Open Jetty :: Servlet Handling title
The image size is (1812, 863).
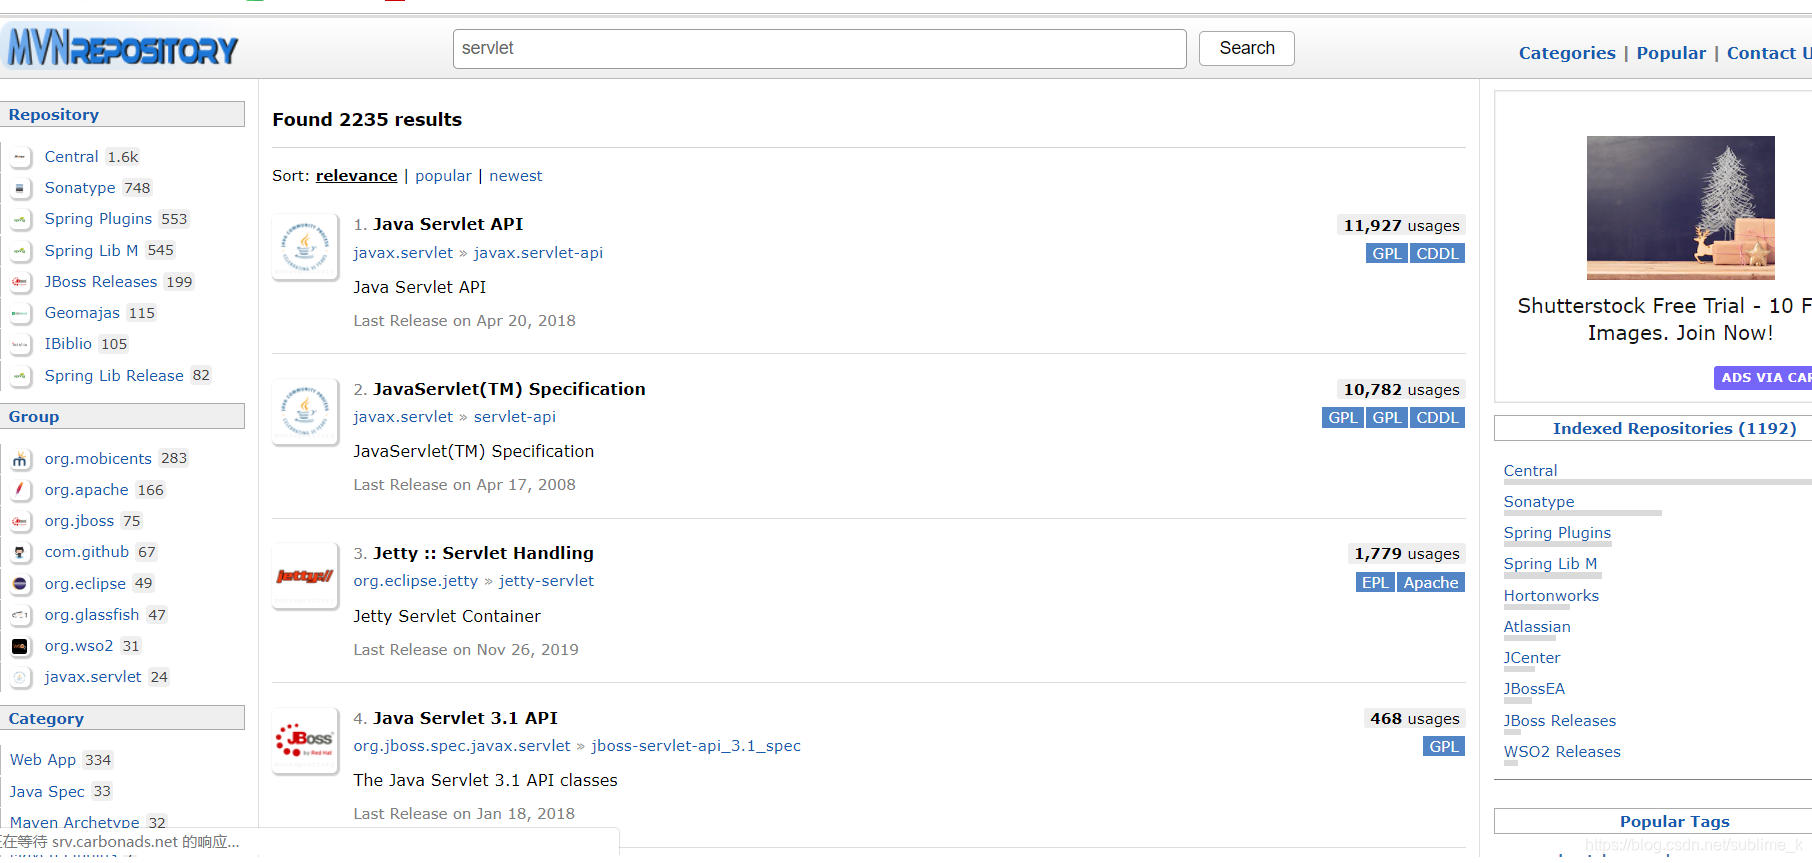(x=483, y=553)
